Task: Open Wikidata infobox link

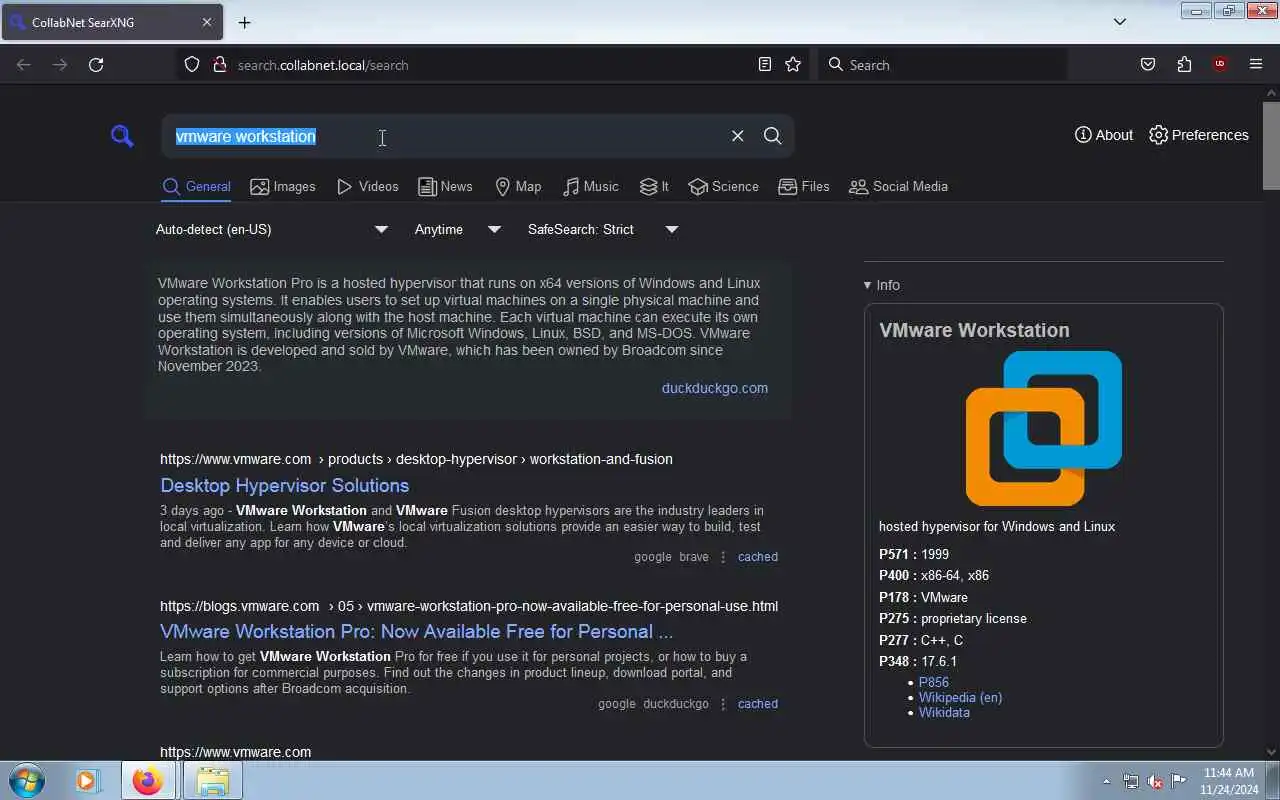Action: coord(944,712)
